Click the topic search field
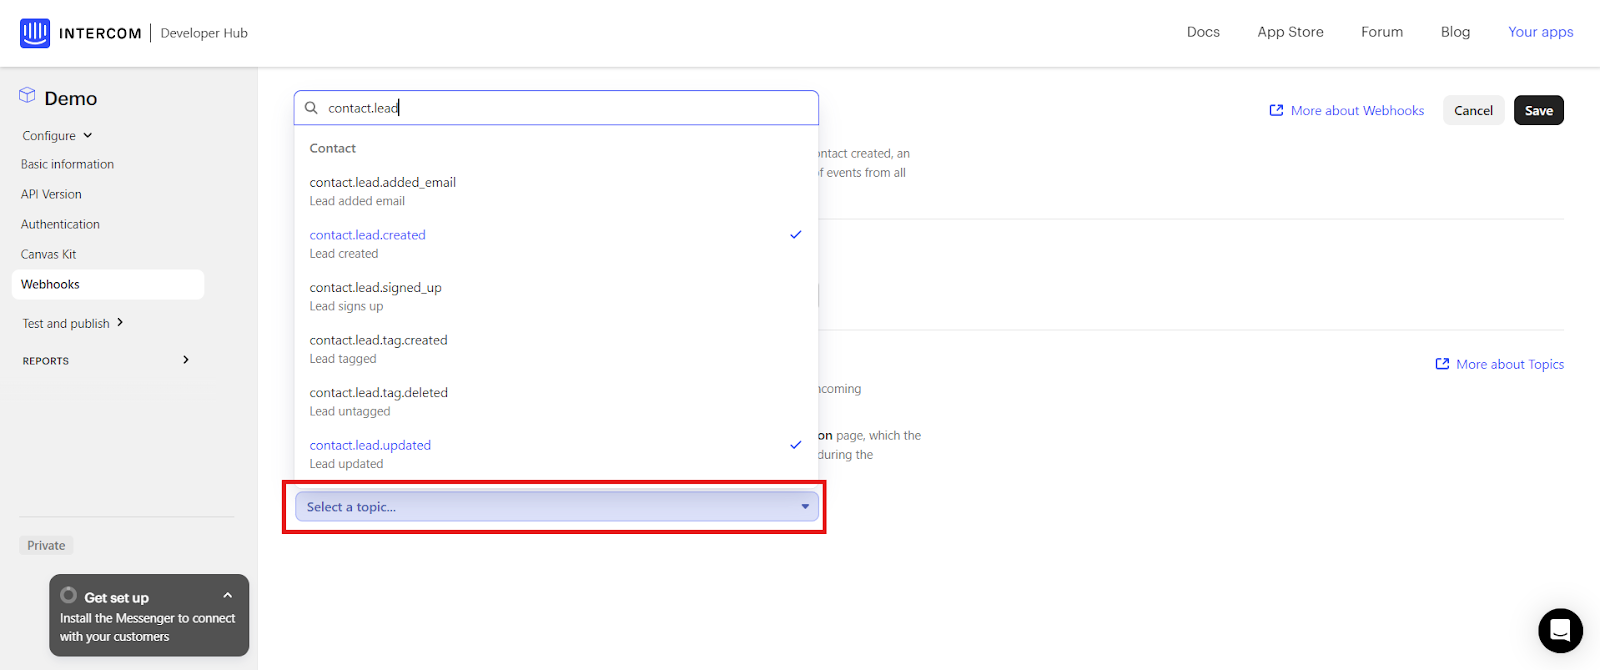This screenshot has height=670, width=1600. 556,108
